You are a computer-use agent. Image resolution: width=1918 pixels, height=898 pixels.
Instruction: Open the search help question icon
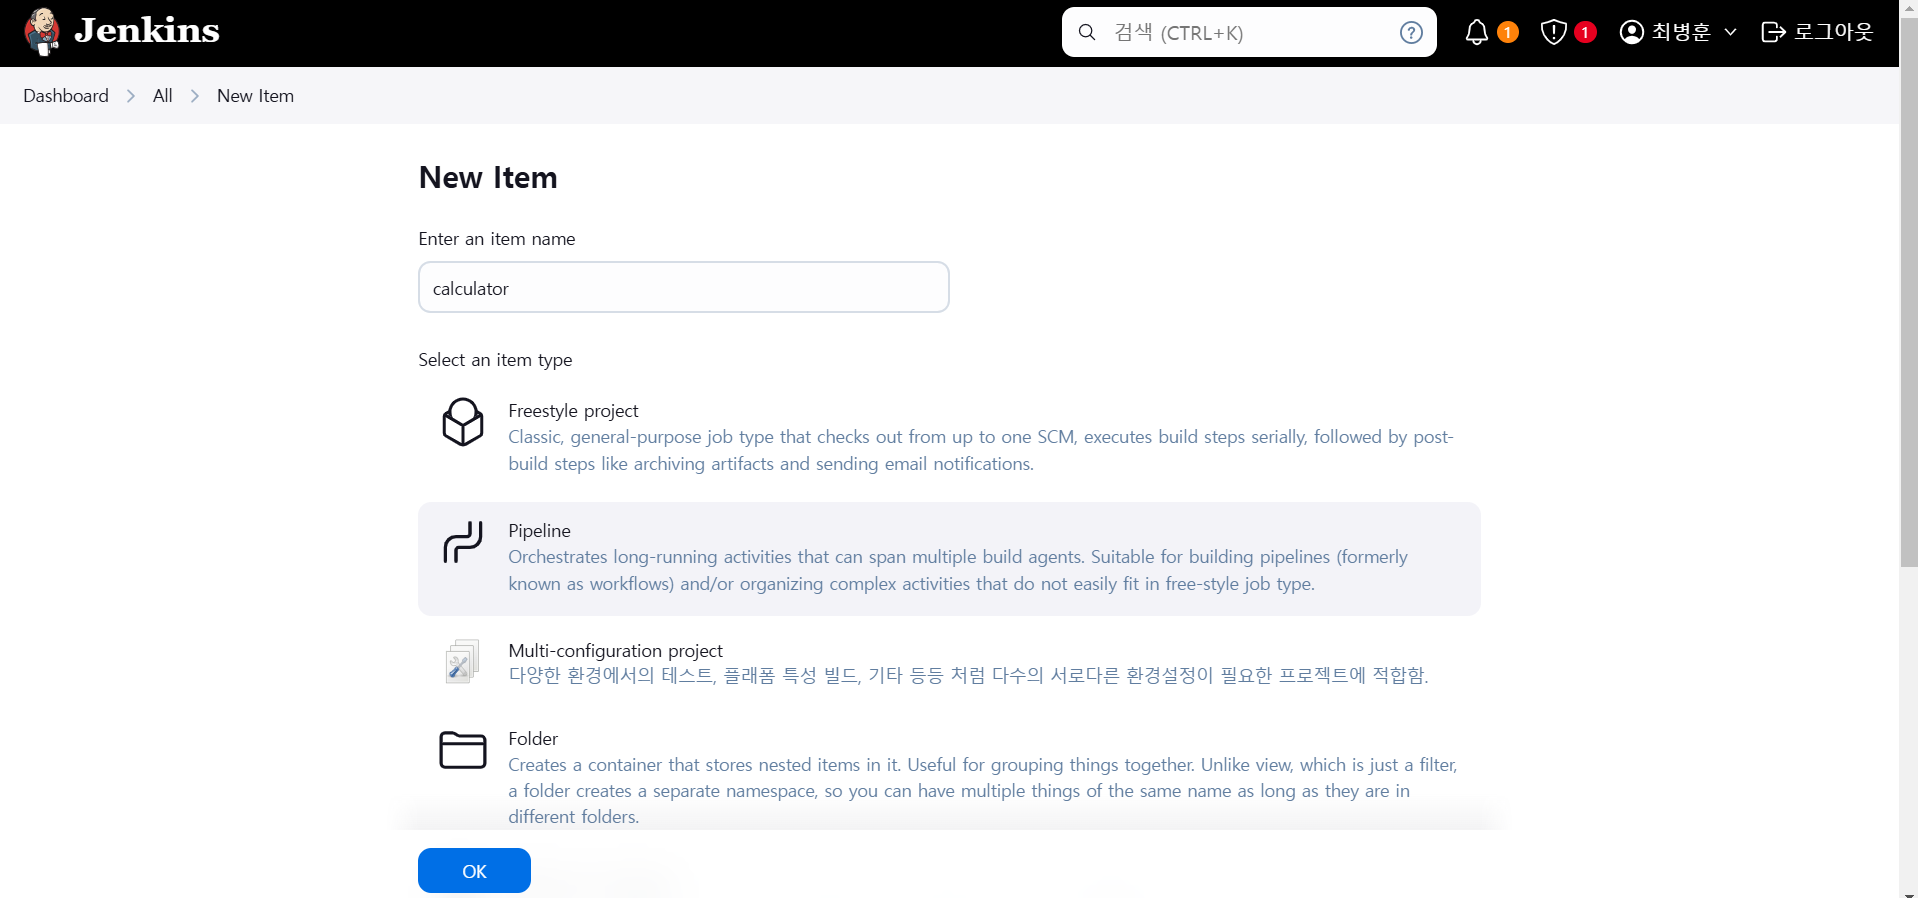click(1411, 32)
